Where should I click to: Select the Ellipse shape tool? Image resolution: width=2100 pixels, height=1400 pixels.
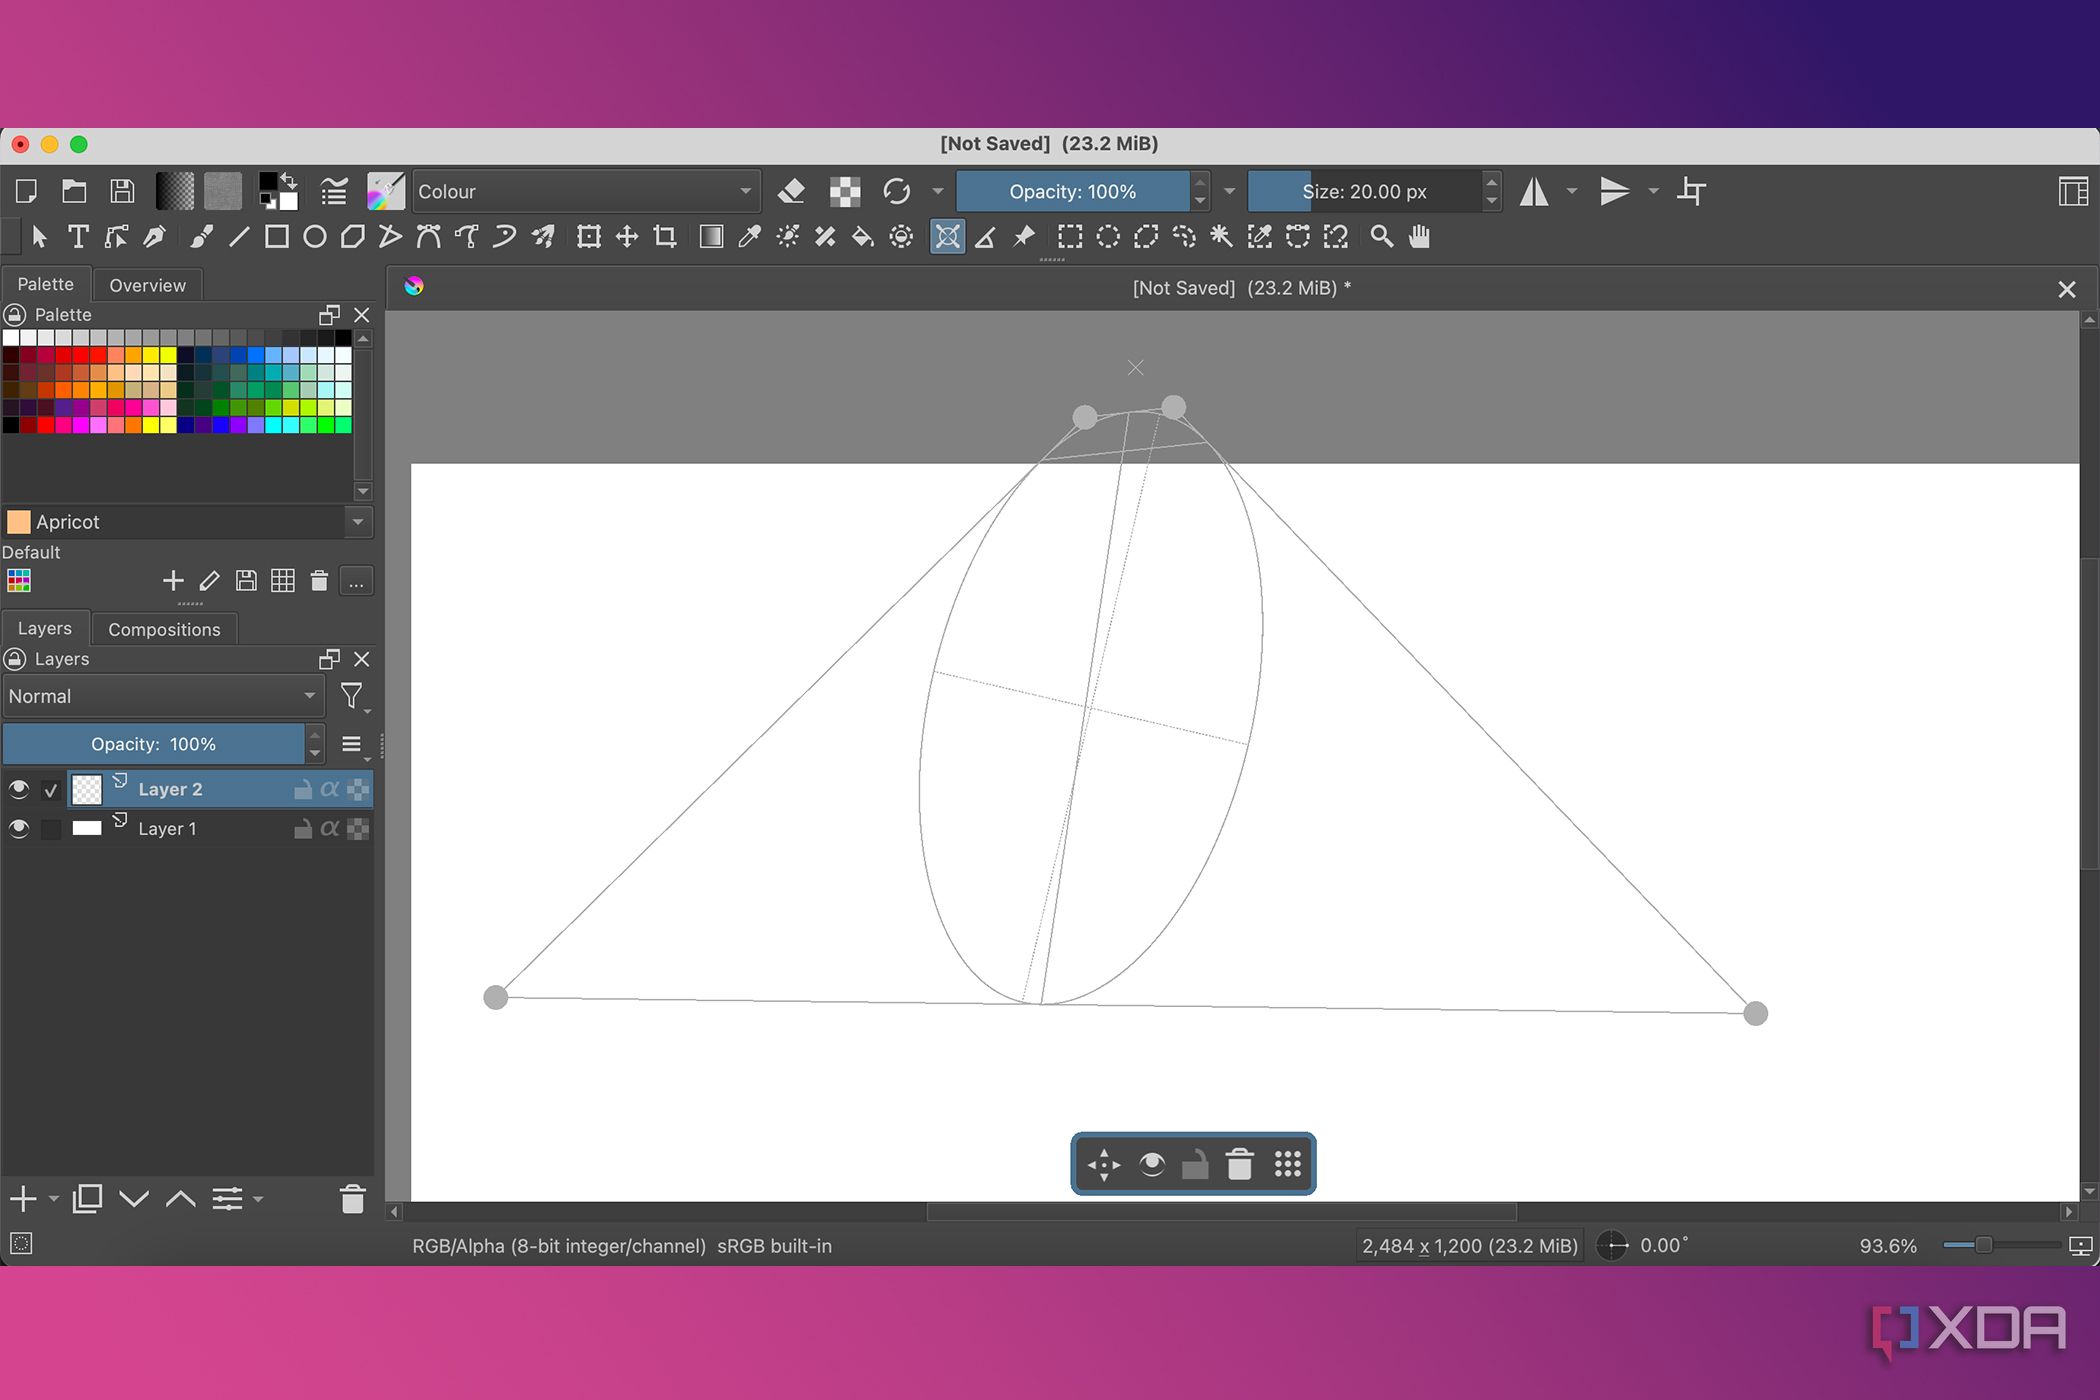(315, 237)
